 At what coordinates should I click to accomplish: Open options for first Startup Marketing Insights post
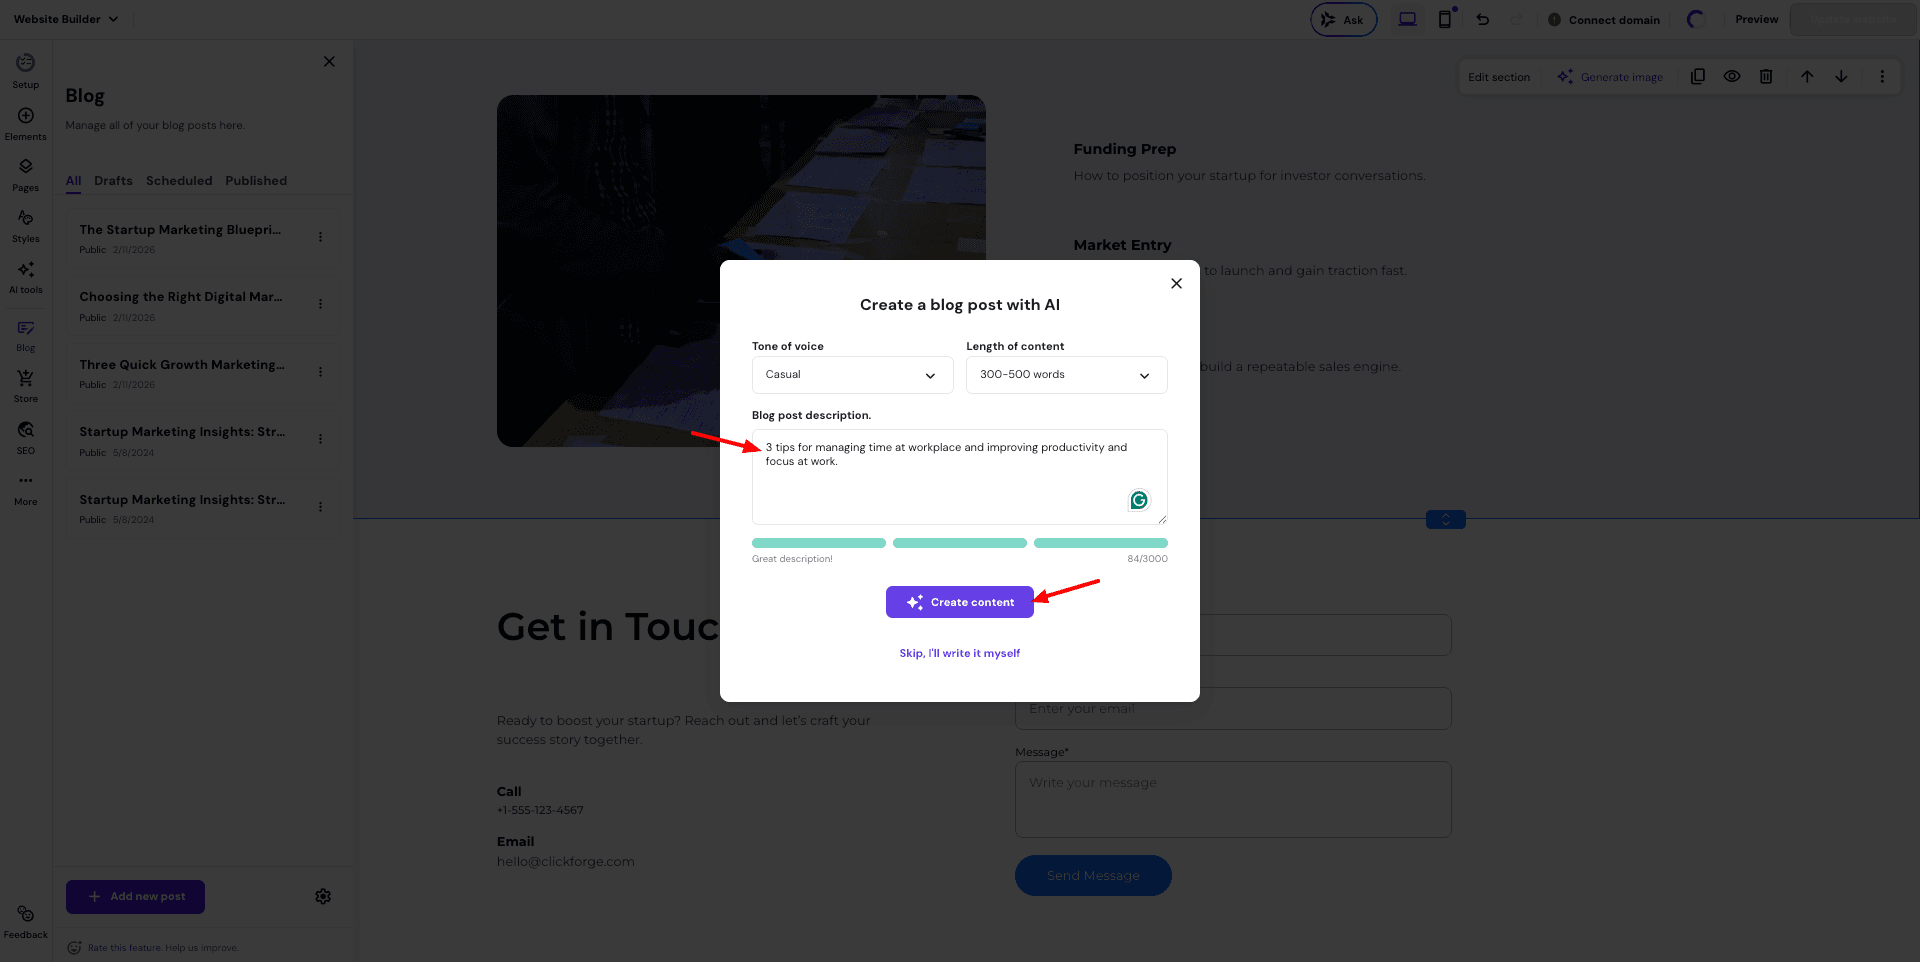320,439
